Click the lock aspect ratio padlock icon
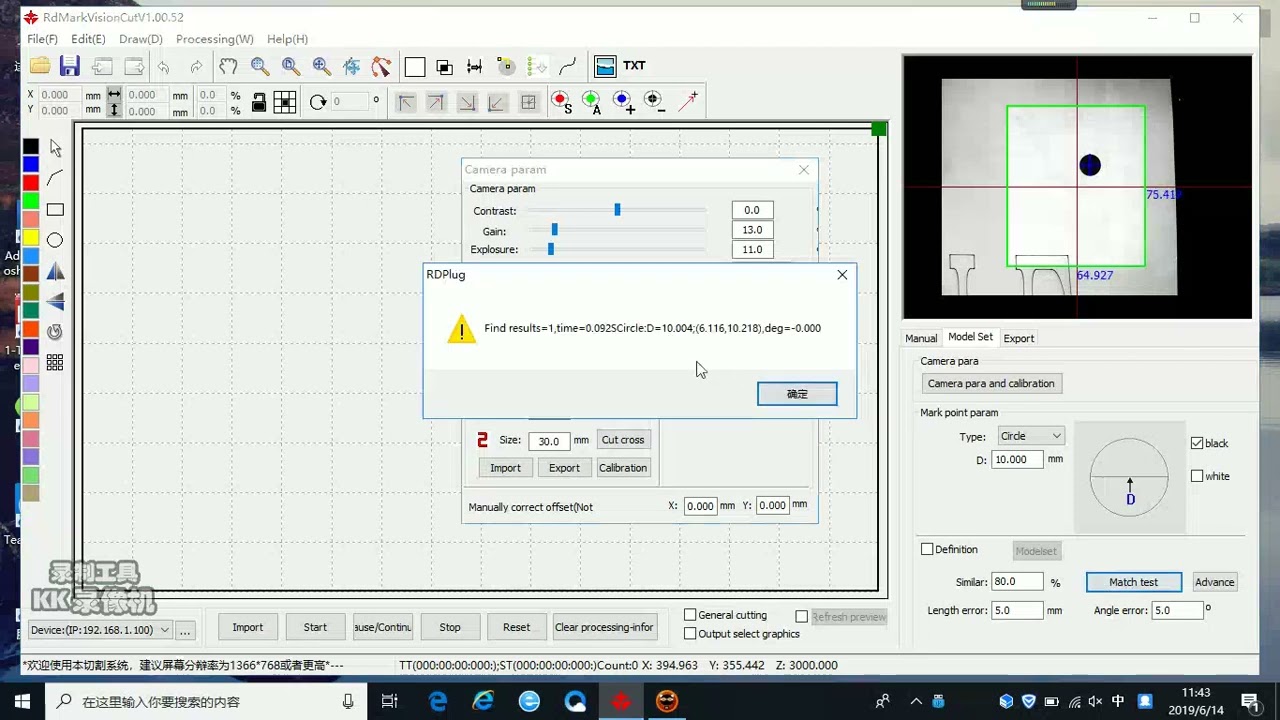Image resolution: width=1280 pixels, height=720 pixels. point(259,102)
